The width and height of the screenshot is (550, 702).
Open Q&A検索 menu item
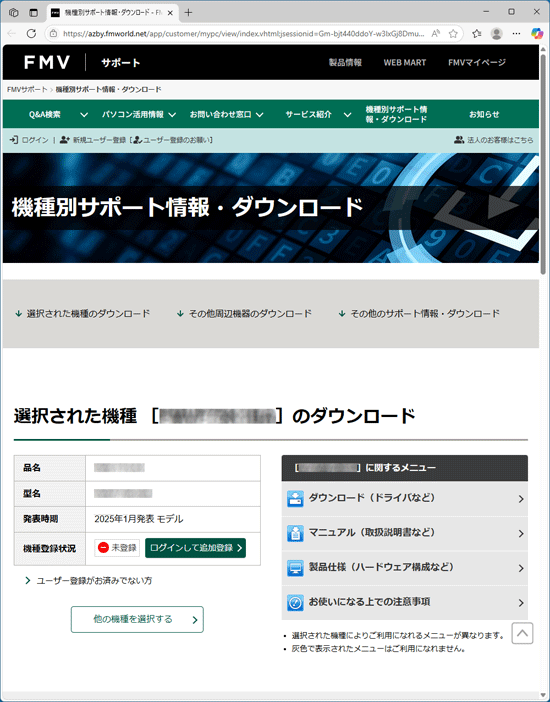coord(45,115)
